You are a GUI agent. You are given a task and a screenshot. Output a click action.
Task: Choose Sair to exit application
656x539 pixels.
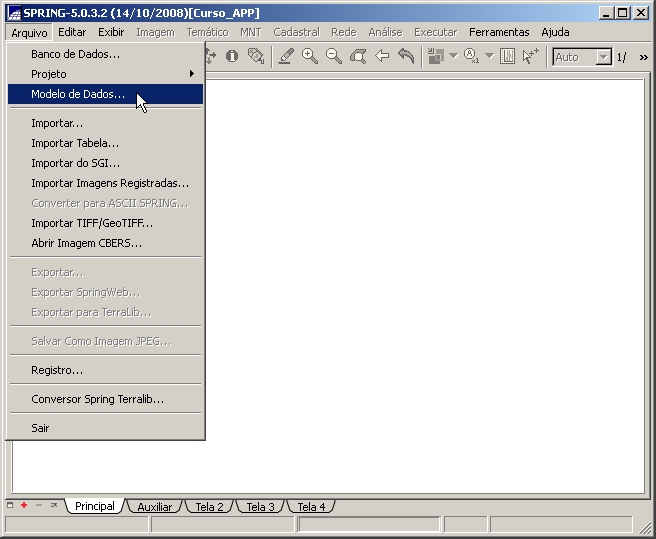point(40,428)
